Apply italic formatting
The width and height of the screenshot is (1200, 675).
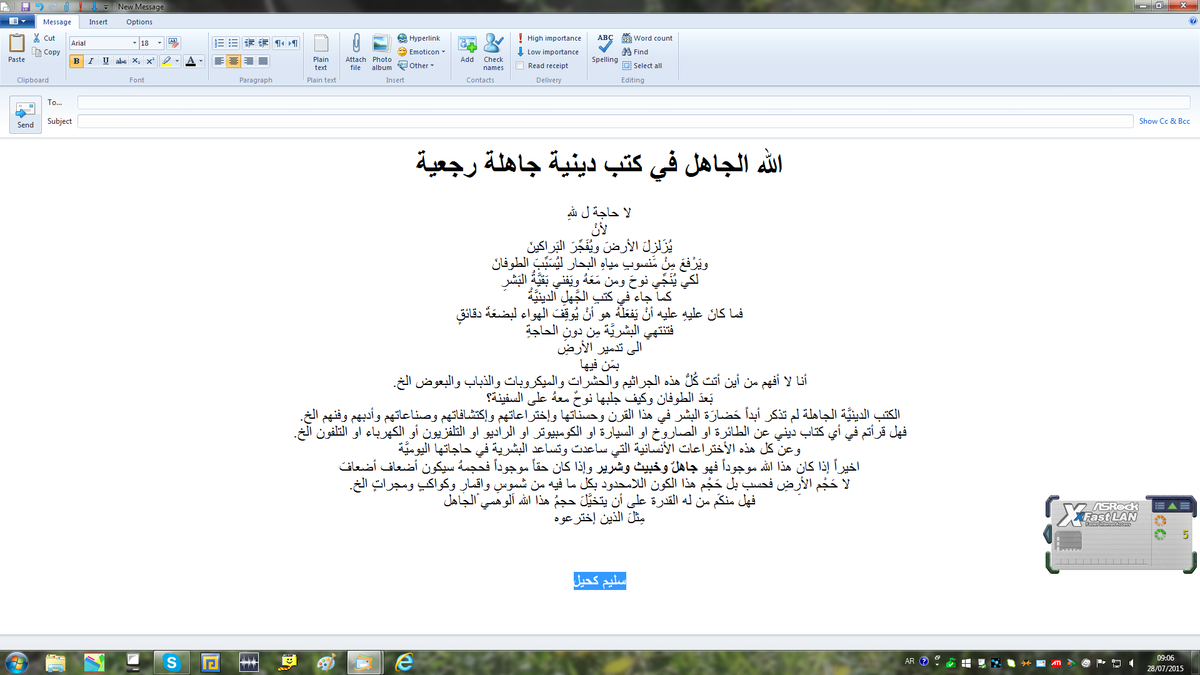tap(90, 61)
